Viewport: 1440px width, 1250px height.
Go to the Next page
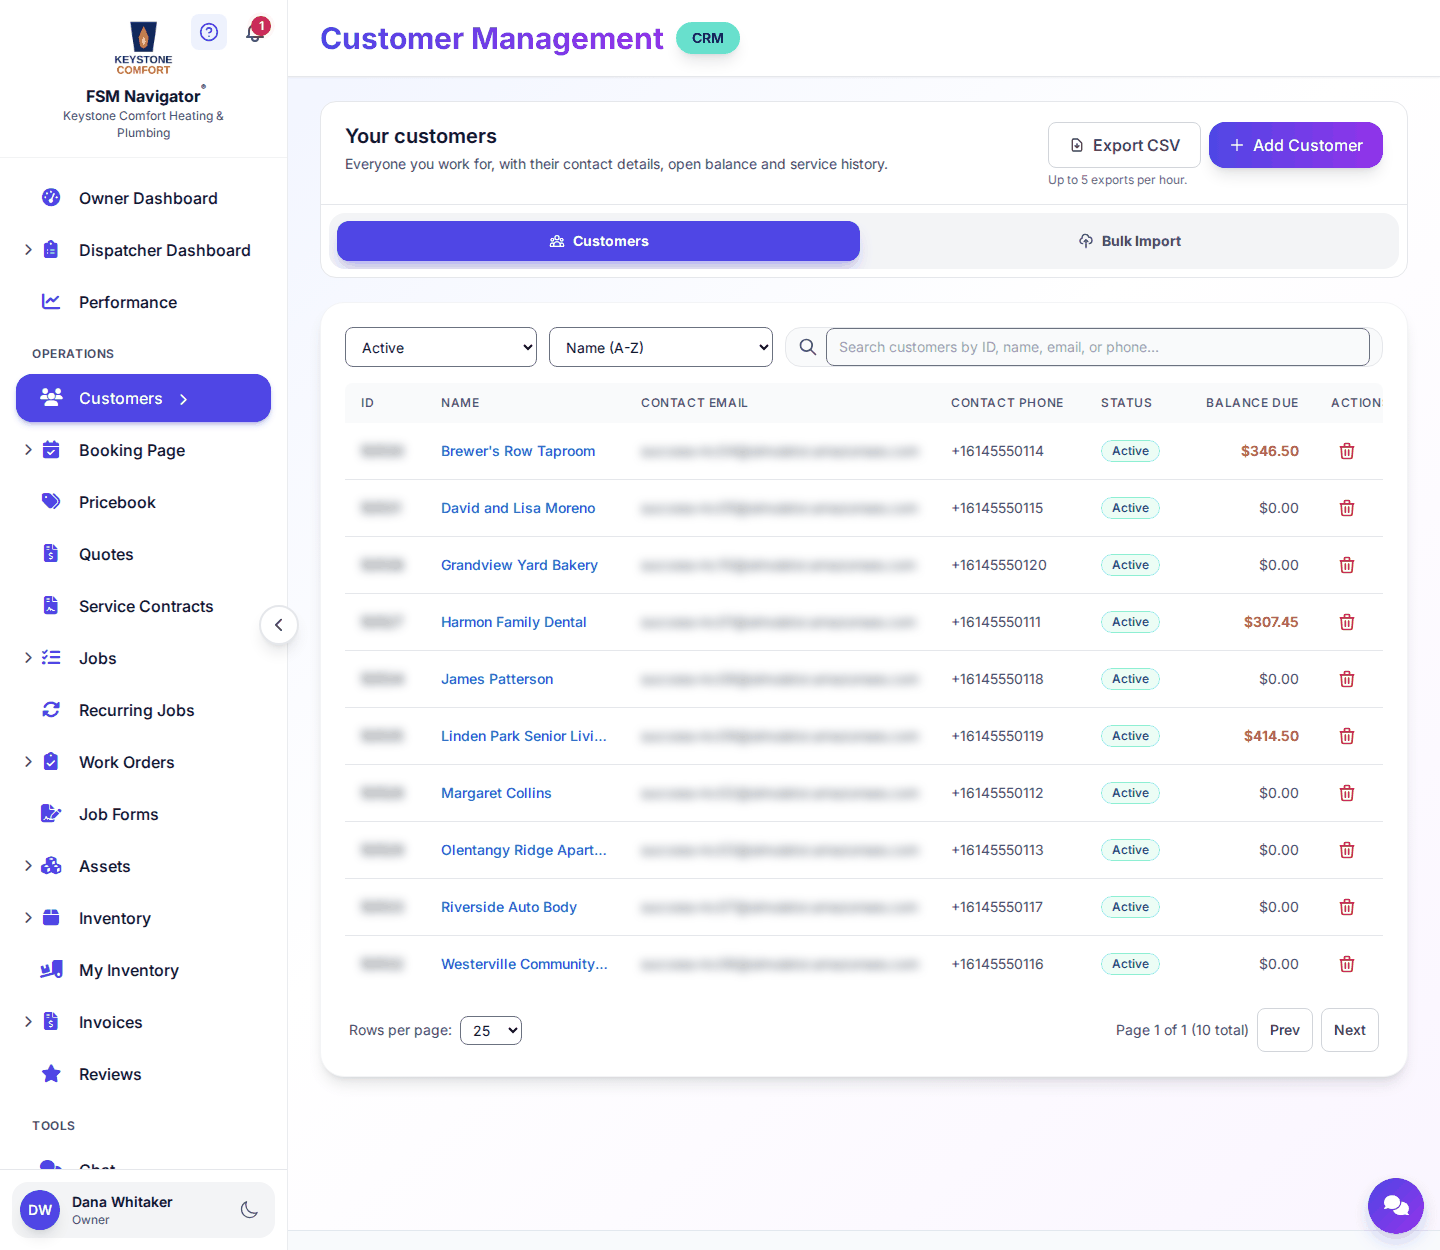click(x=1350, y=1030)
